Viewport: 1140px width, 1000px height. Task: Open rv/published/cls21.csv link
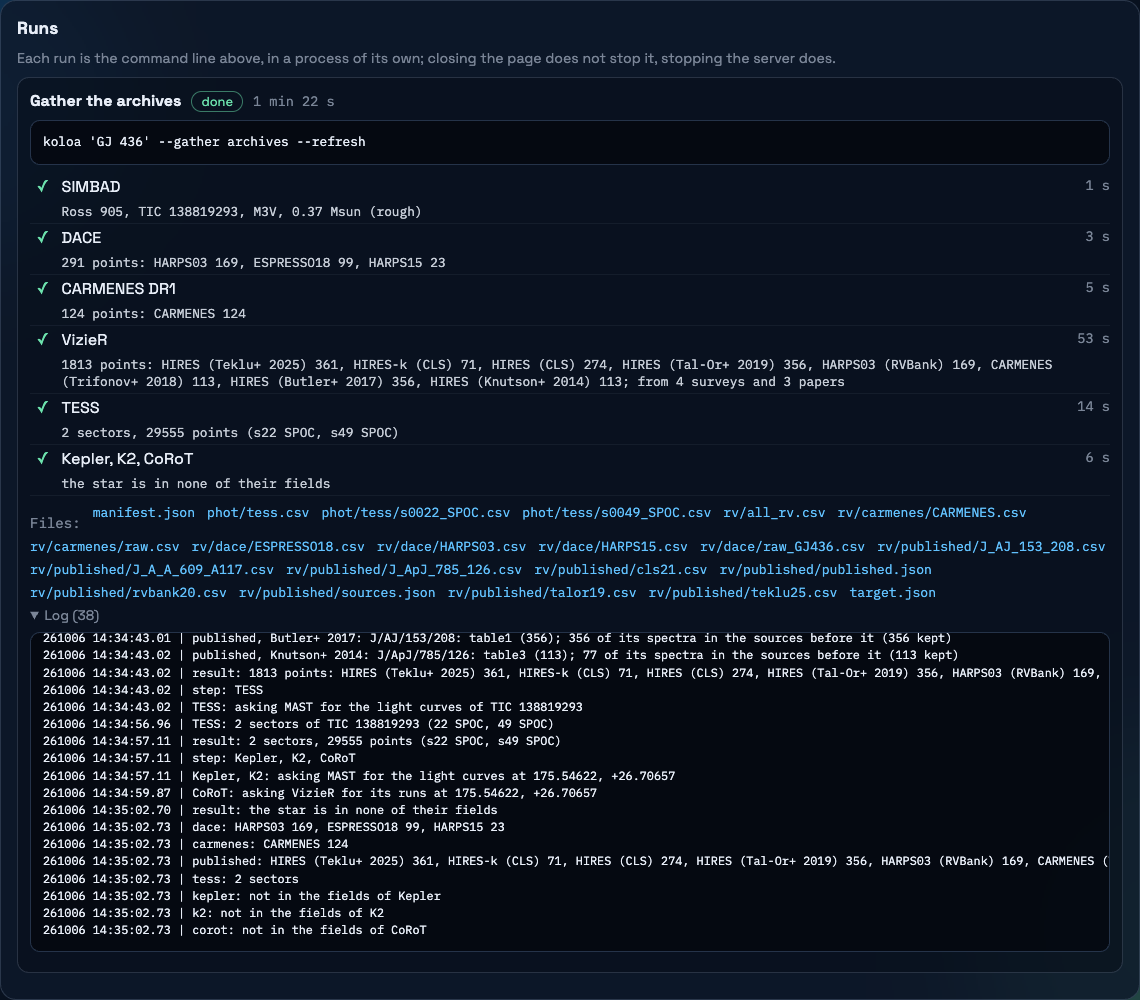point(621,569)
